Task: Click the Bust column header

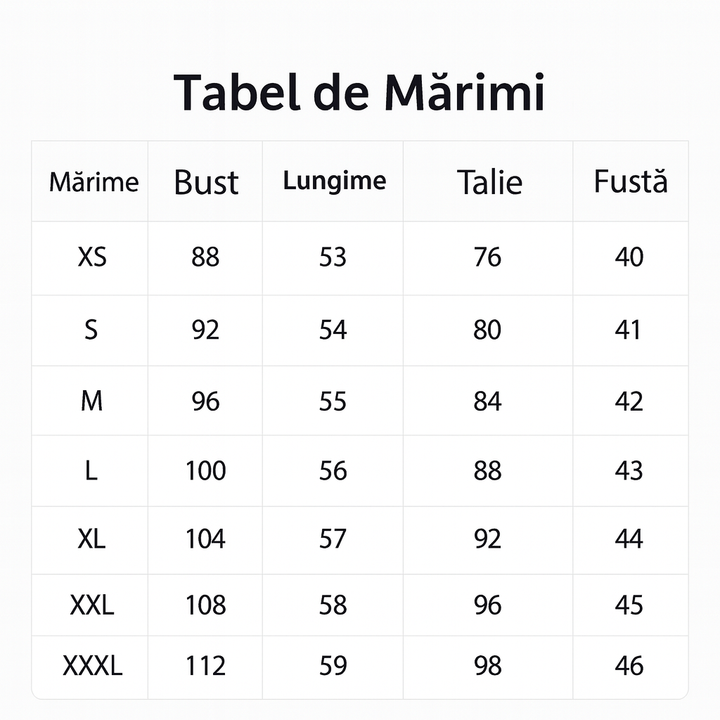Action: 206,182
